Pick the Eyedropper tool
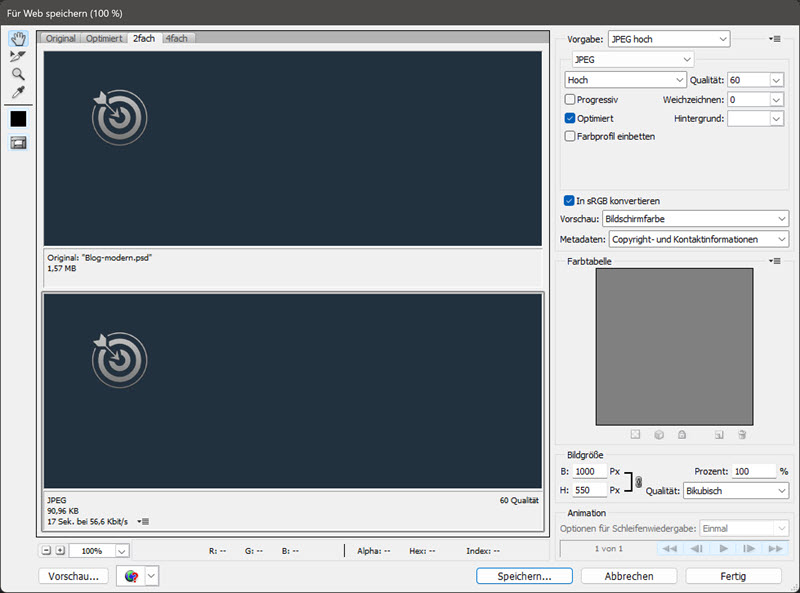This screenshot has height=593, width=800. pyautogui.click(x=17, y=91)
